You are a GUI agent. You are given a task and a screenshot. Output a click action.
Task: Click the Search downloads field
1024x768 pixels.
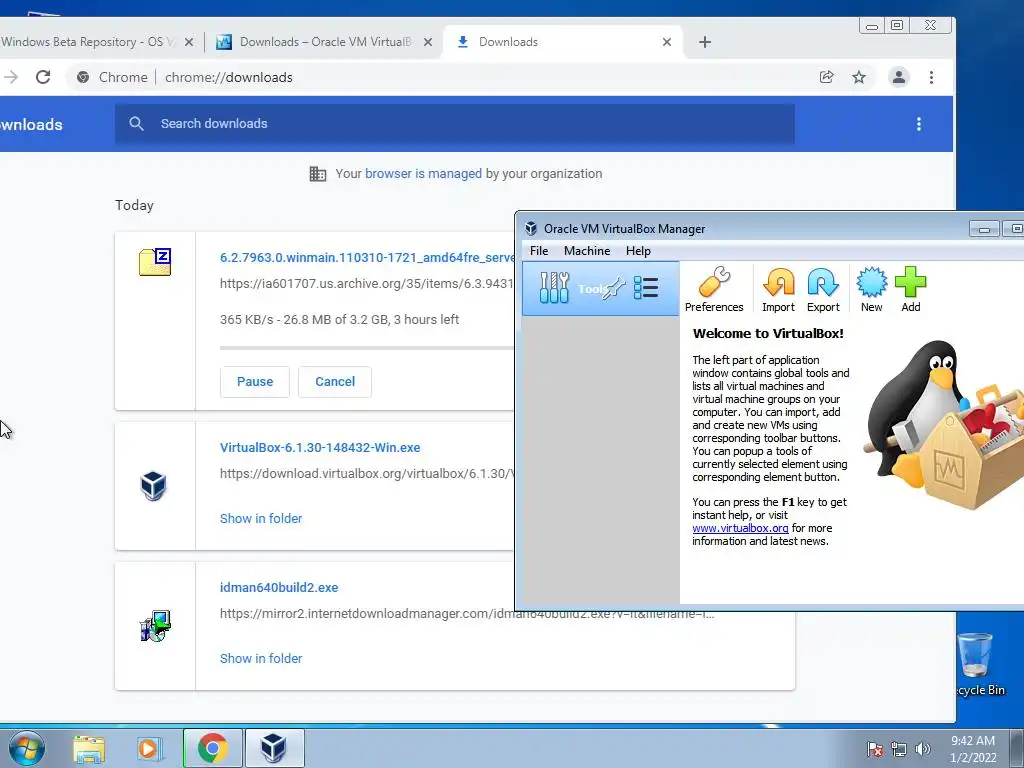pos(455,123)
